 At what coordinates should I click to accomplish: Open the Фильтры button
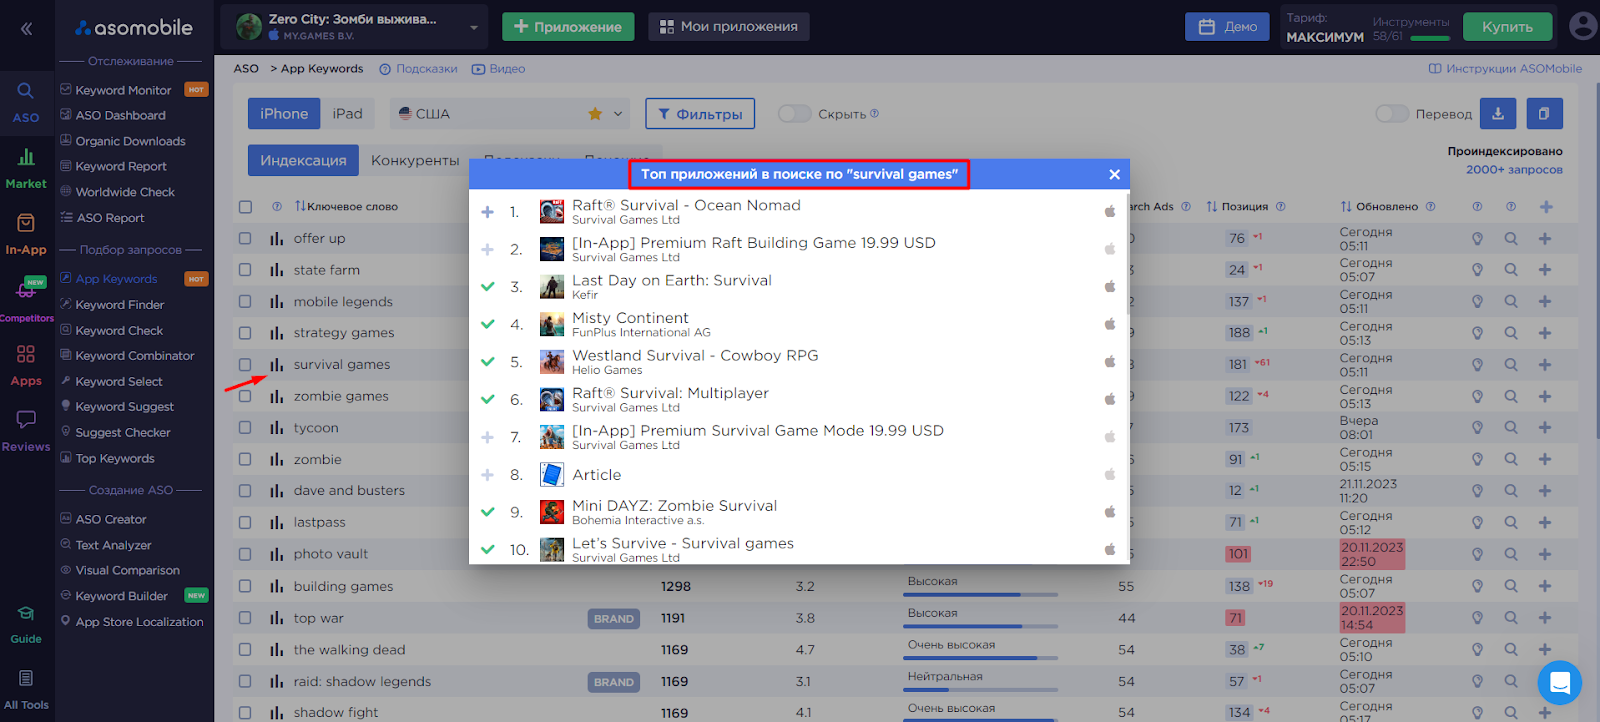(700, 114)
